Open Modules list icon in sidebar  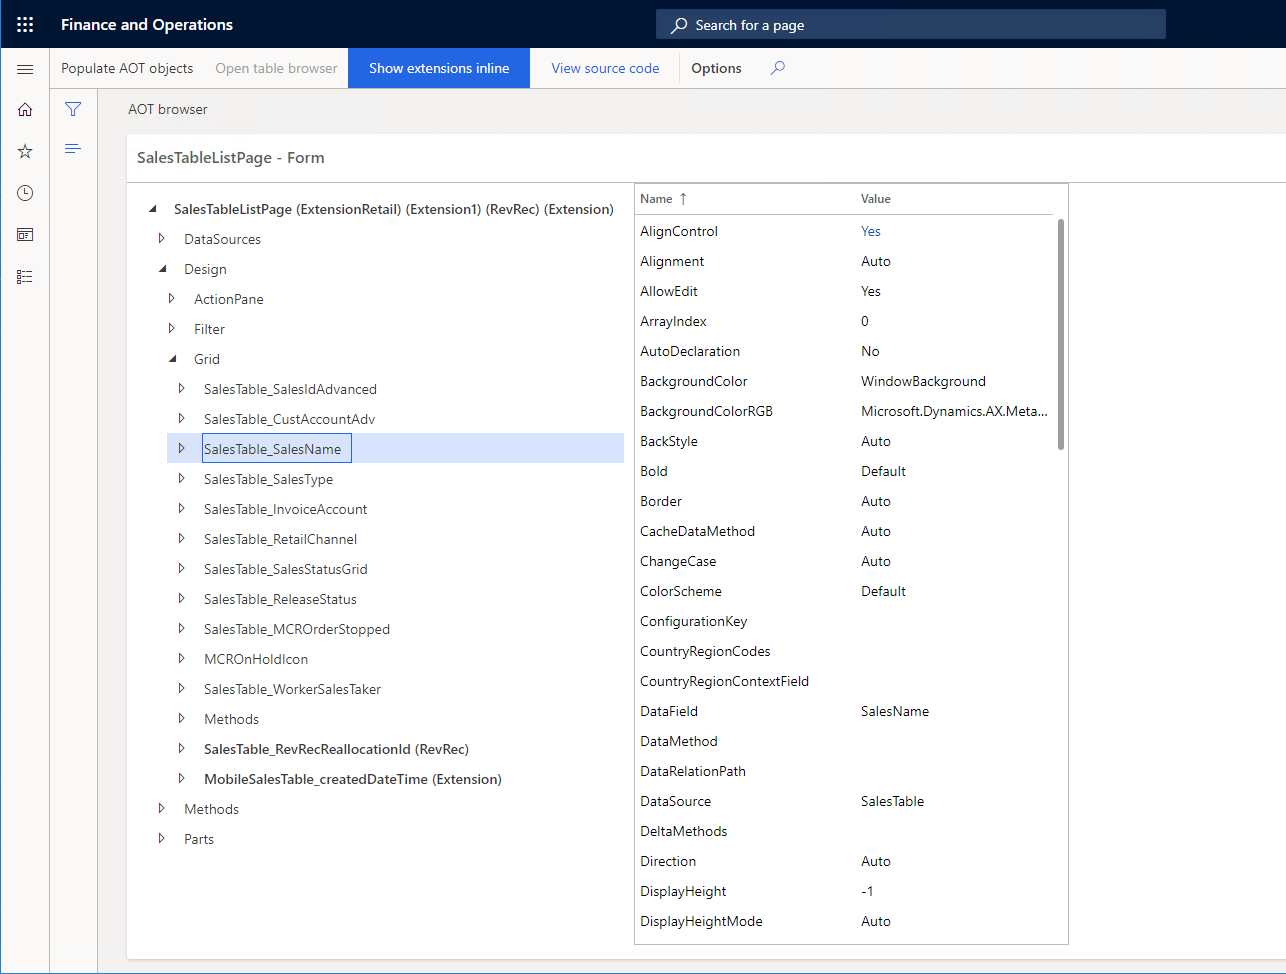25,277
